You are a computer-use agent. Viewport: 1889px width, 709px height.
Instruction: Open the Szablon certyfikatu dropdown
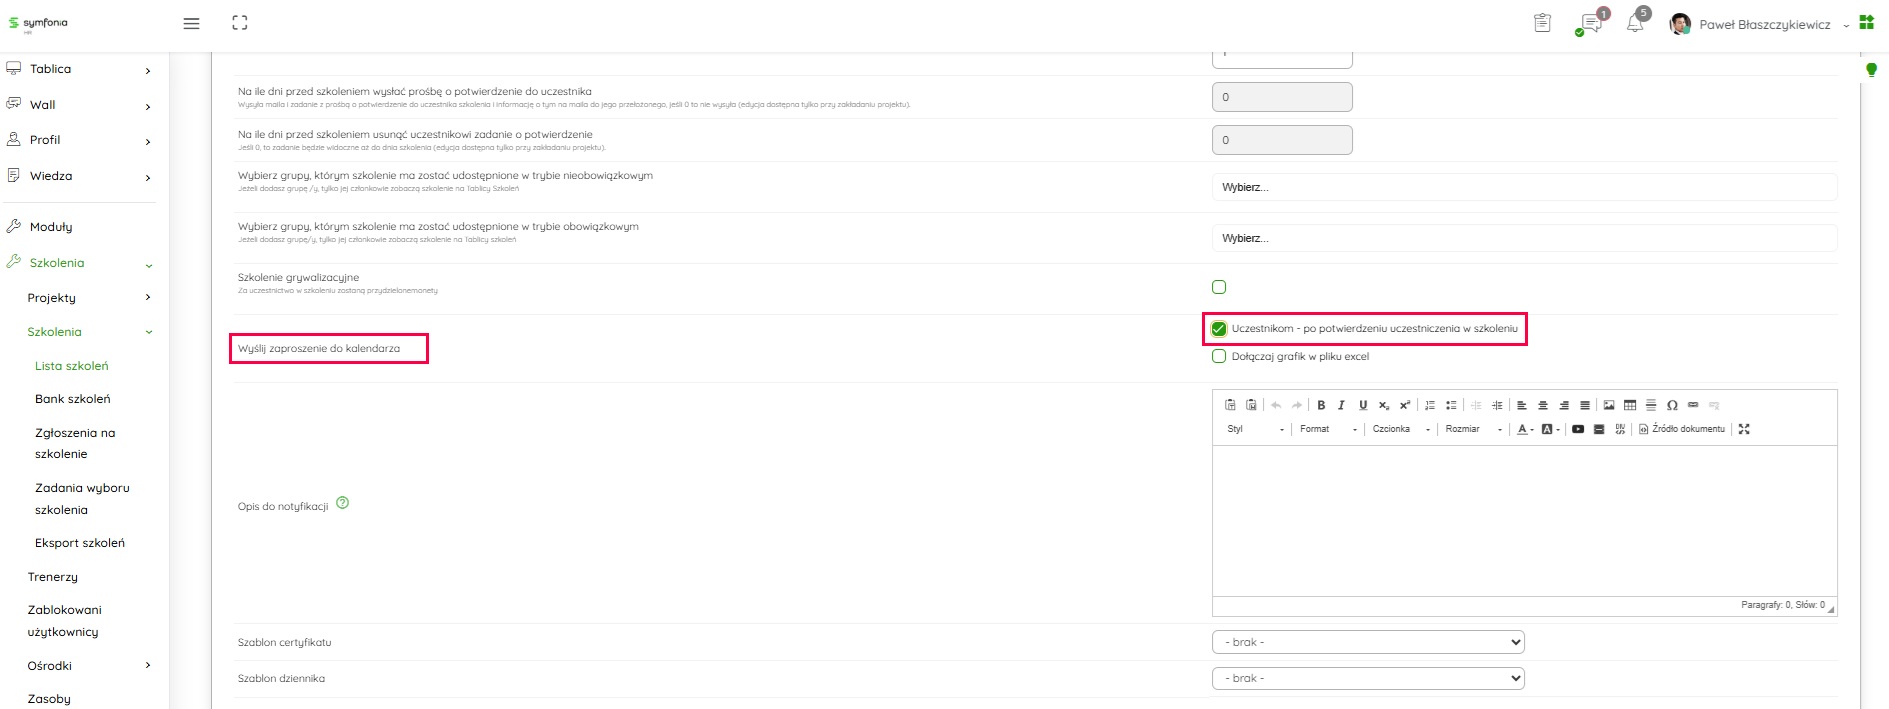1367,642
